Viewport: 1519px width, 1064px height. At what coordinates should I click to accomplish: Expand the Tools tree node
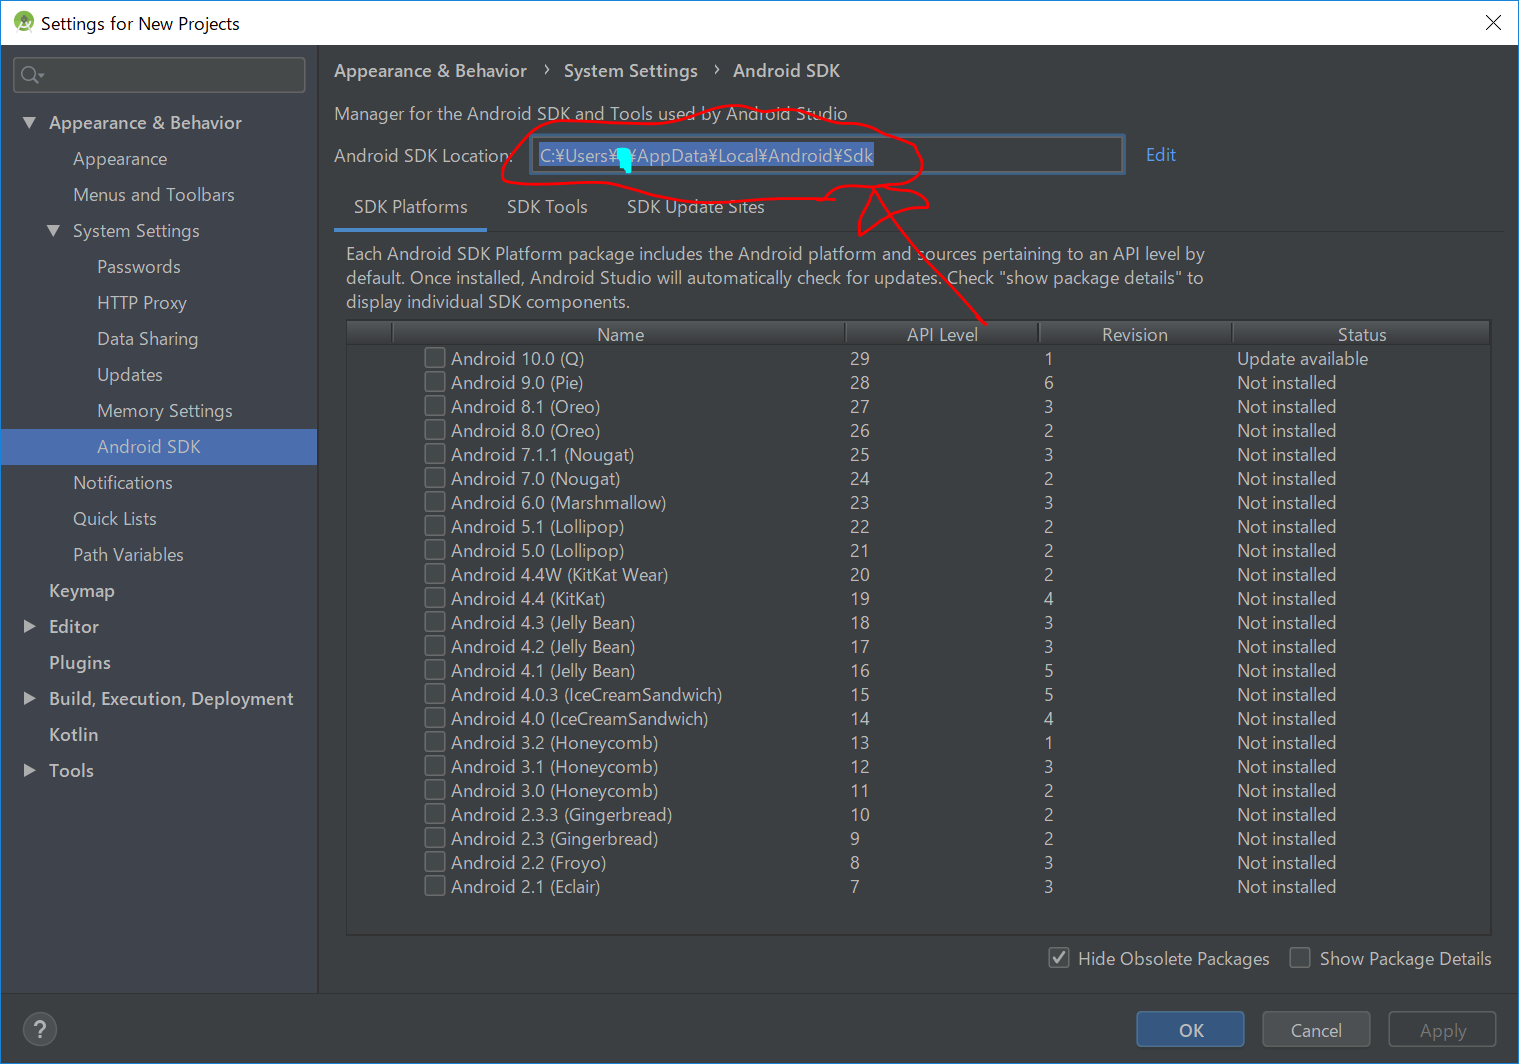[29, 770]
